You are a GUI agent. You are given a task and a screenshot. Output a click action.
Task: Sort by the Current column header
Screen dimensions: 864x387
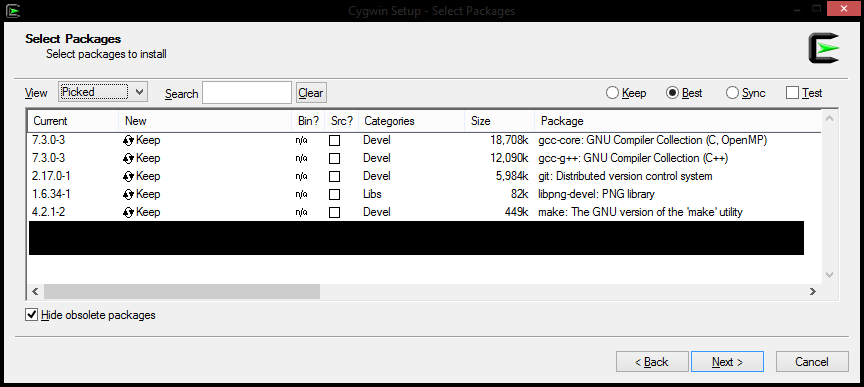tap(73, 121)
